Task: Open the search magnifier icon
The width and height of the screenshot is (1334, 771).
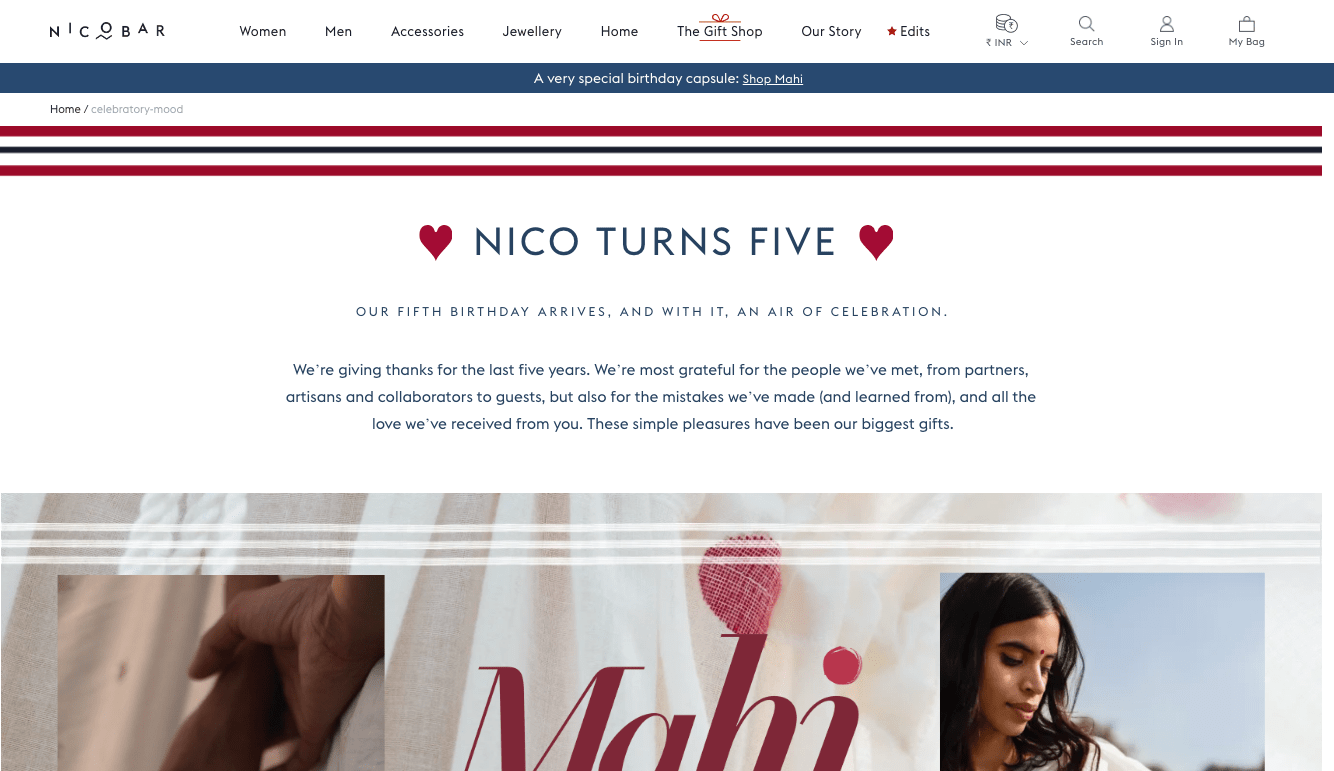Action: point(1086,24)
